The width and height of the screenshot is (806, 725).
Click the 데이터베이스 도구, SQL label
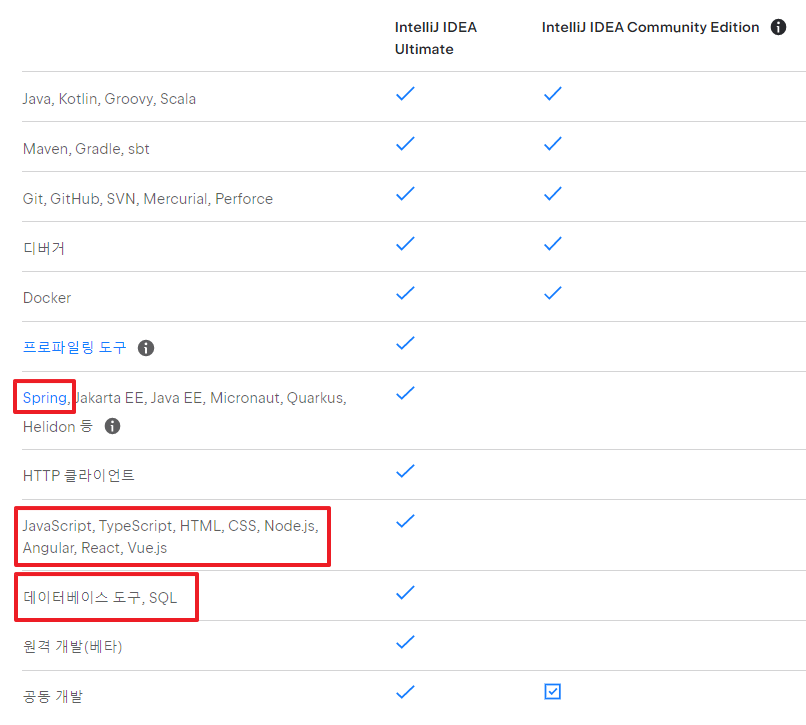click(x=100, y=597)
